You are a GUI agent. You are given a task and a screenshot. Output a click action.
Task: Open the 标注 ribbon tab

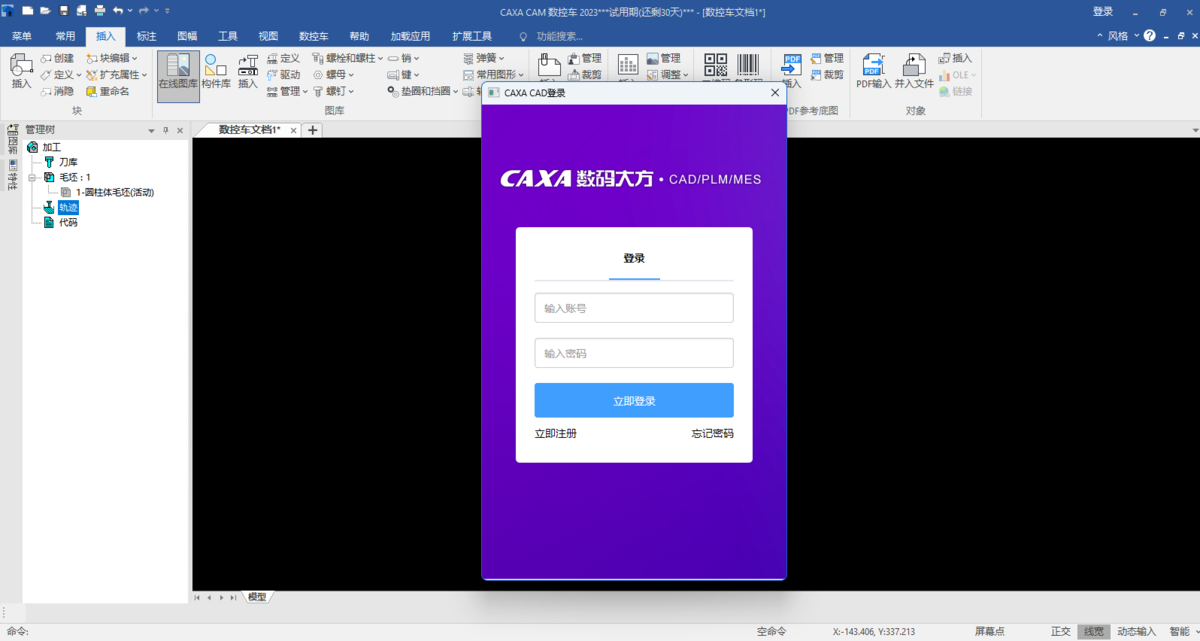click(x=146, y=36)
